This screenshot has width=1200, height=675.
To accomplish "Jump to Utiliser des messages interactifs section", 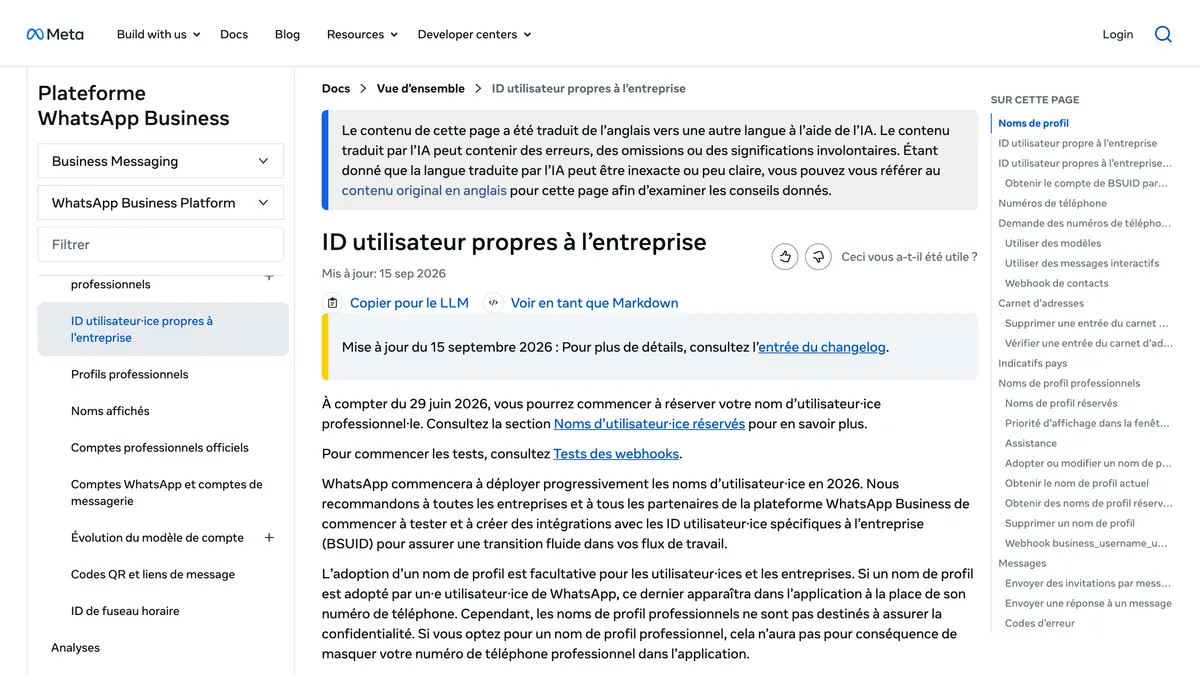I will 1082,263.
